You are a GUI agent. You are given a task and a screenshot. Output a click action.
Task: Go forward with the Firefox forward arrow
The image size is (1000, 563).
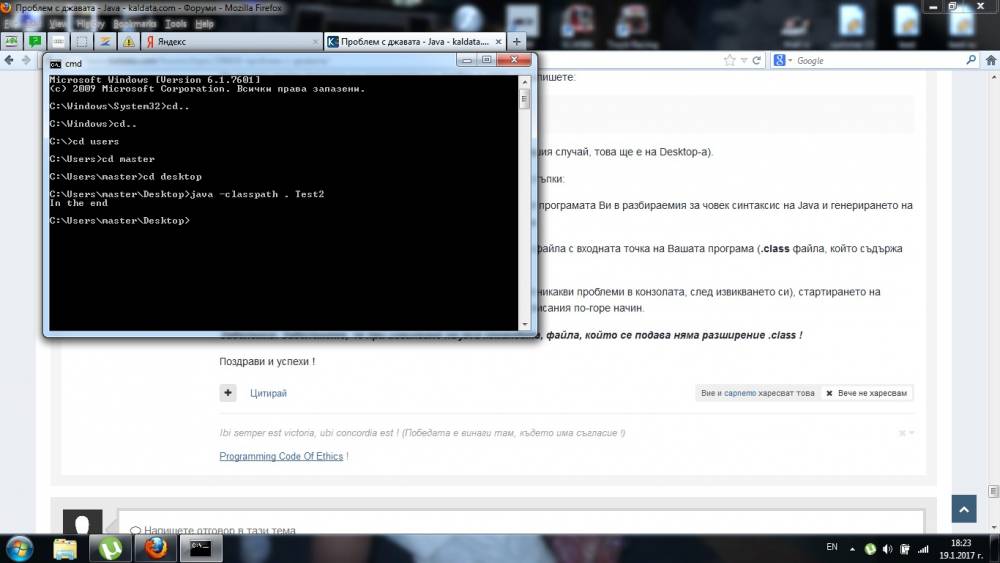pyautogui.click(x=26, y=60)
